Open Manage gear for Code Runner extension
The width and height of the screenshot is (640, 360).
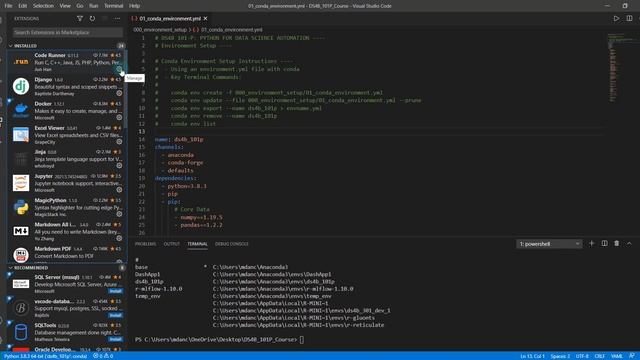119,69
